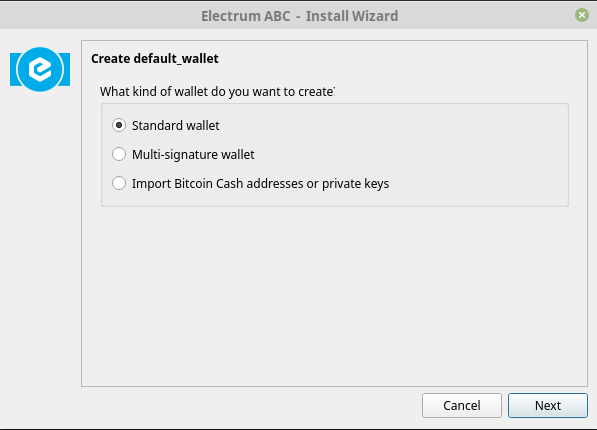Choose the Multi-signature wallet radio button
The height and width of the screenshot is (430, 597).
click(x=119, y=154)
